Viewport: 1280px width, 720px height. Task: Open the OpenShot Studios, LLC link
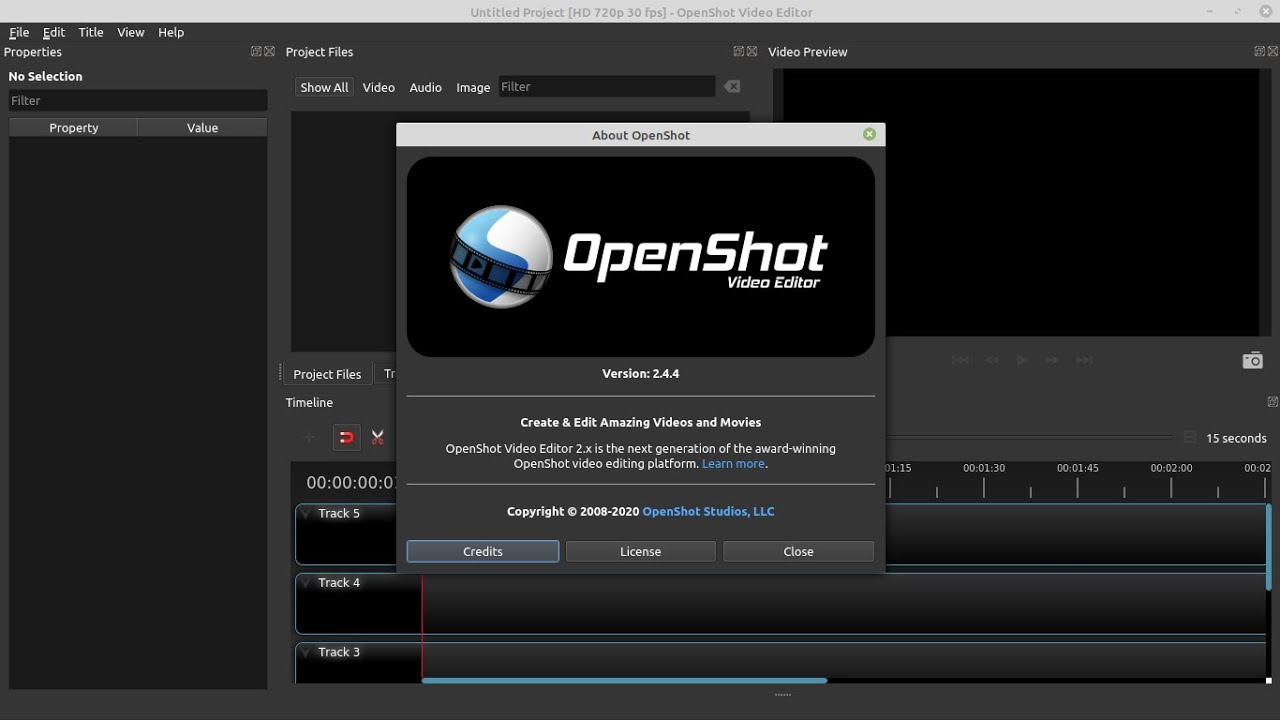click(708, 511)
